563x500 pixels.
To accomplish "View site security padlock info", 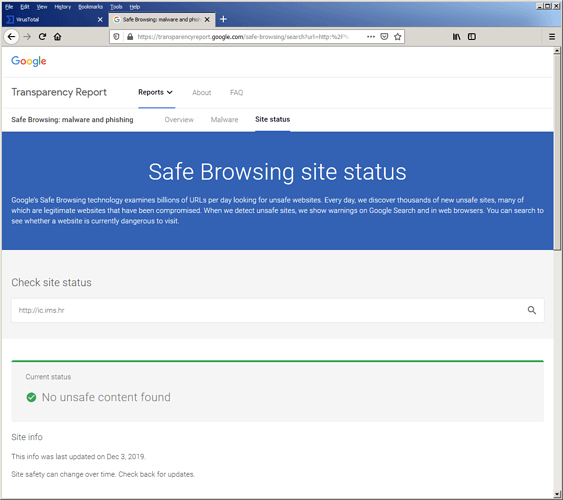I will (130, 37).
